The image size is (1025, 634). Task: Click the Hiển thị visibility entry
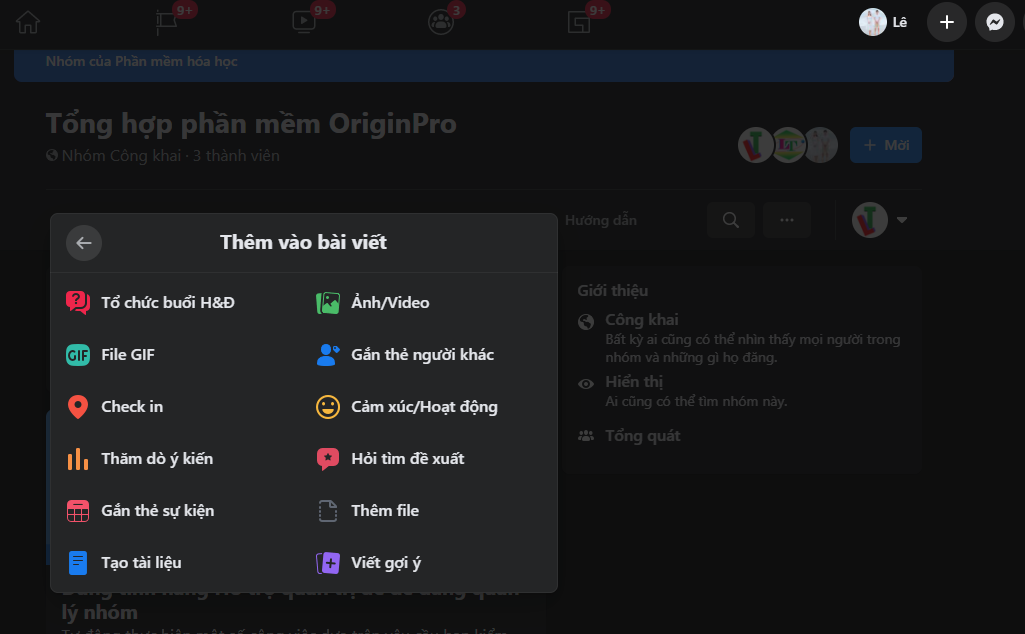tap(633, 382)
